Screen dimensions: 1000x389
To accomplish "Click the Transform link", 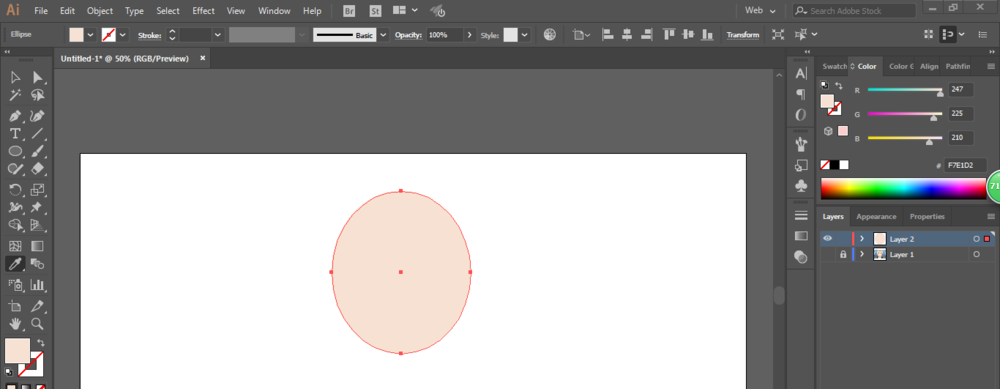I will (743, 35).
